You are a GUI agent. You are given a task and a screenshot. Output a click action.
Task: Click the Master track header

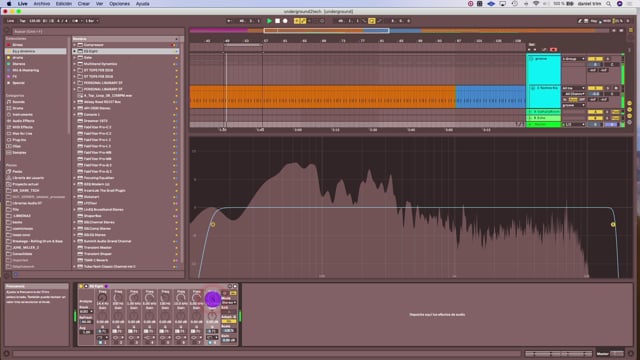click(x=543, y=124)
